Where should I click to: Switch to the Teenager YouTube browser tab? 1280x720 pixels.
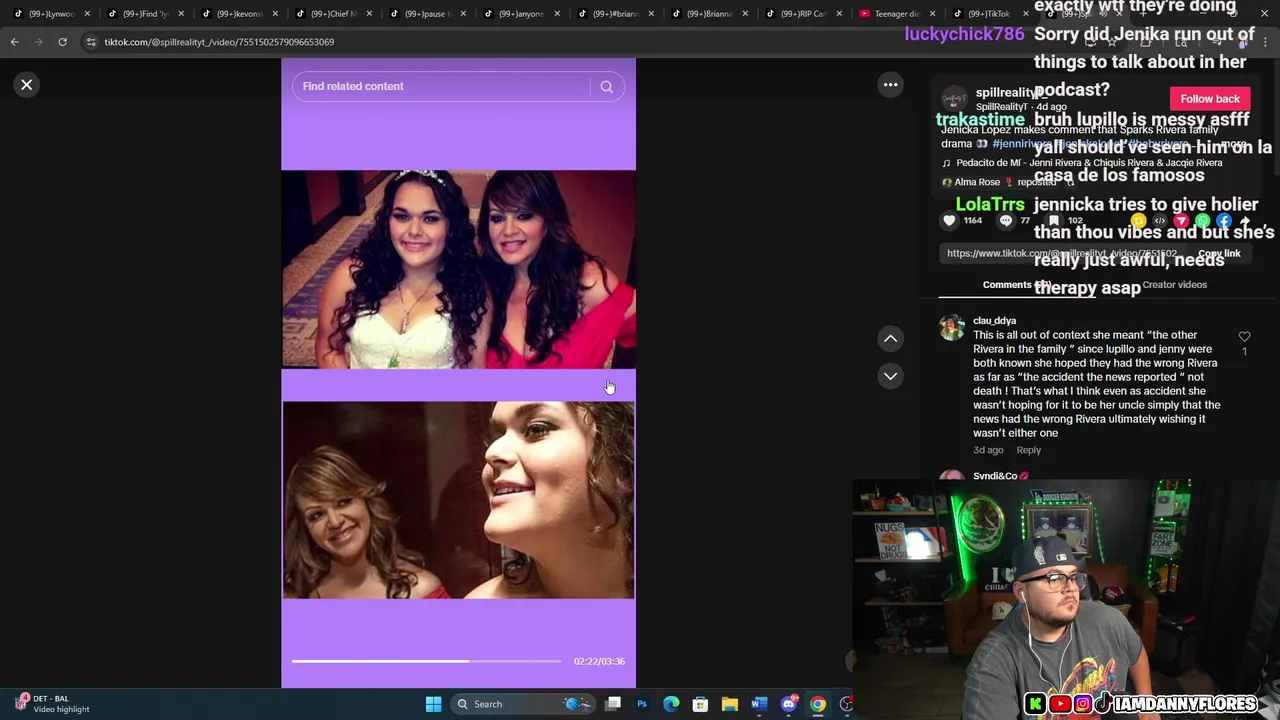click(x=896, y=13)
